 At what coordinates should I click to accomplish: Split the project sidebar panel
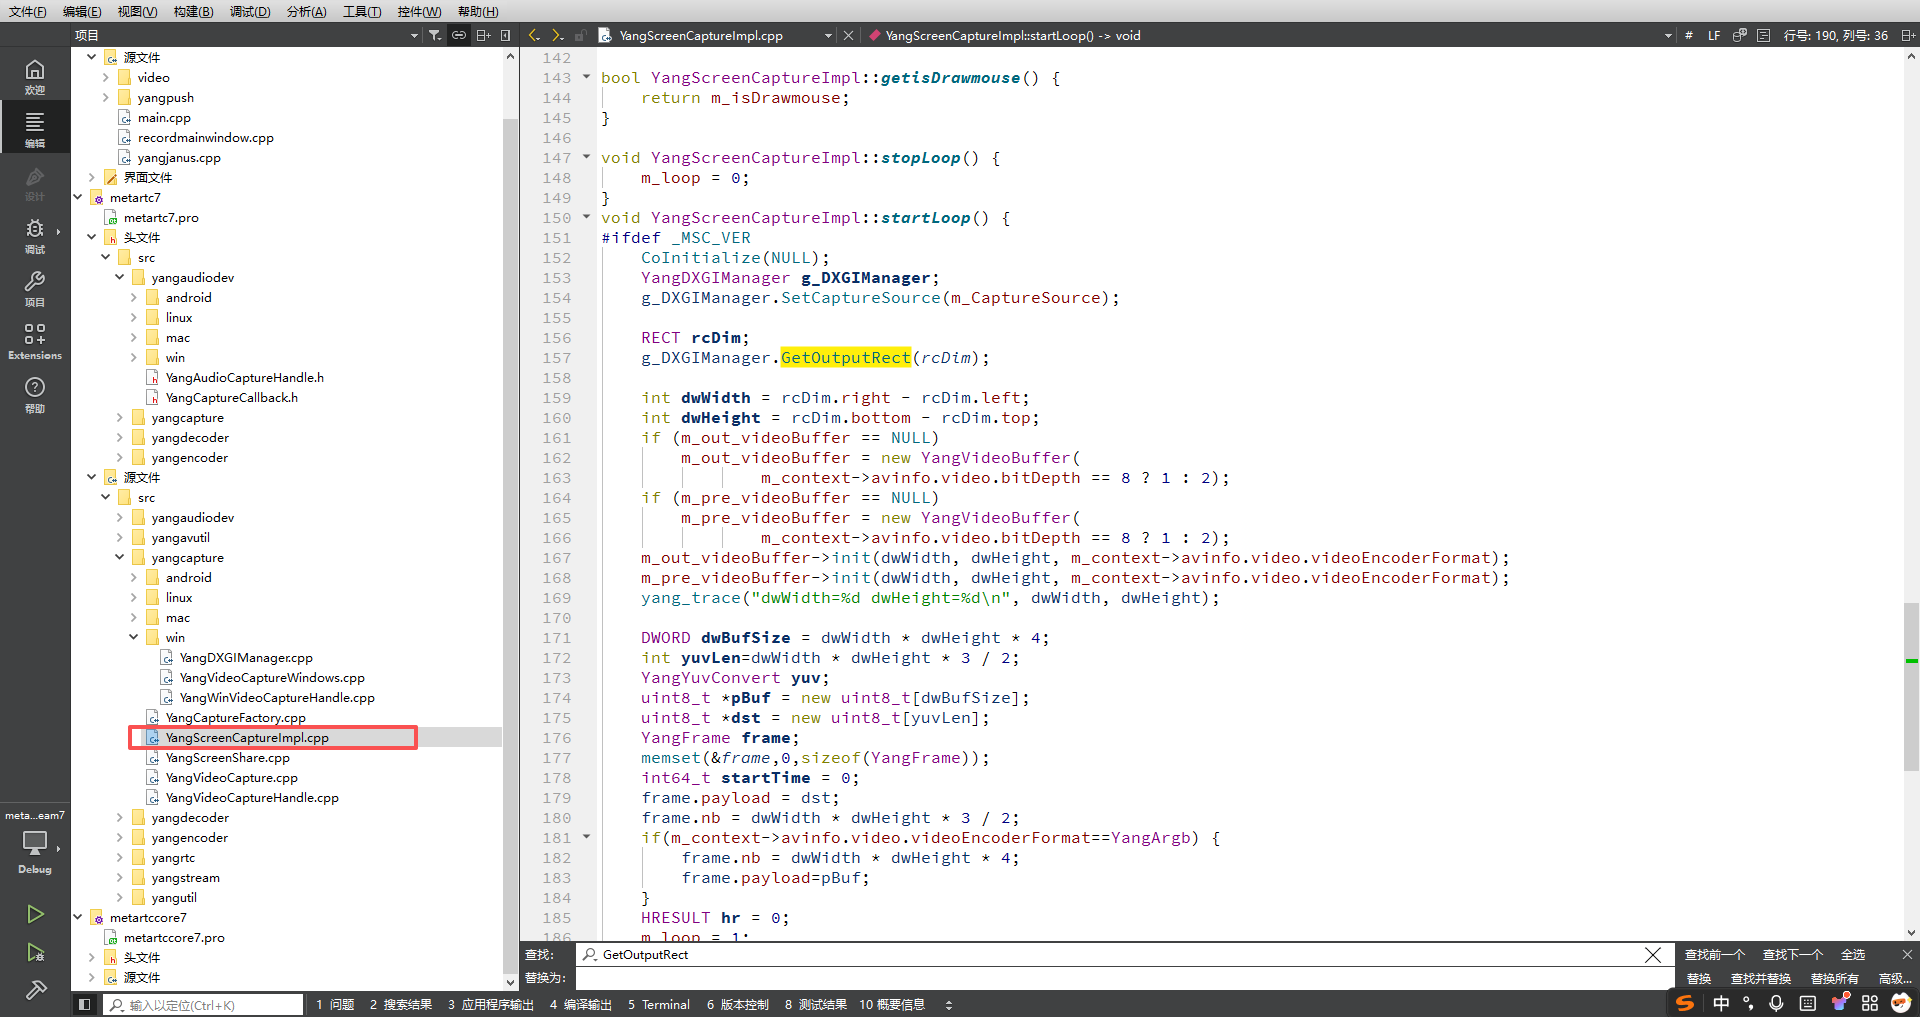click(483, 35)
